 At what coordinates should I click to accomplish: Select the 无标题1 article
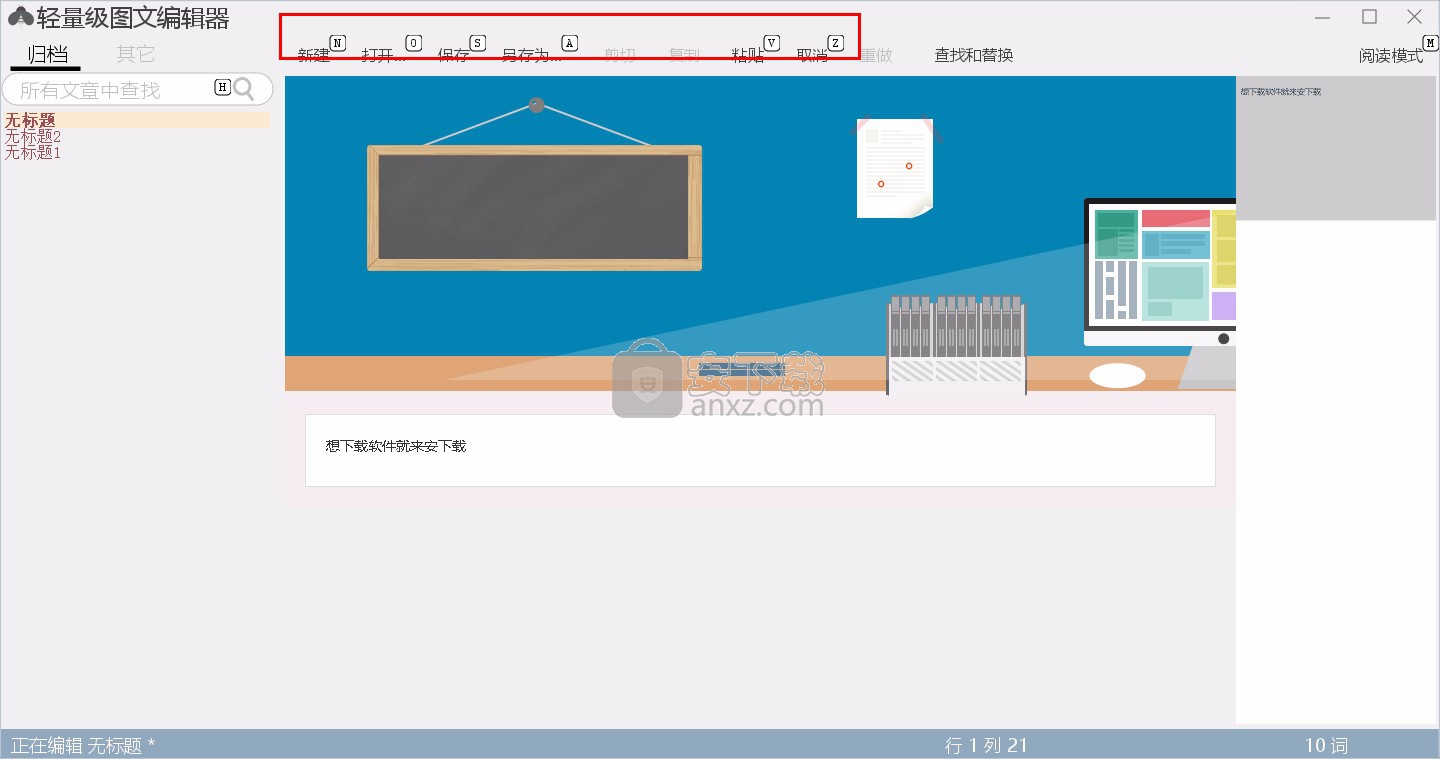pos(33,152)
